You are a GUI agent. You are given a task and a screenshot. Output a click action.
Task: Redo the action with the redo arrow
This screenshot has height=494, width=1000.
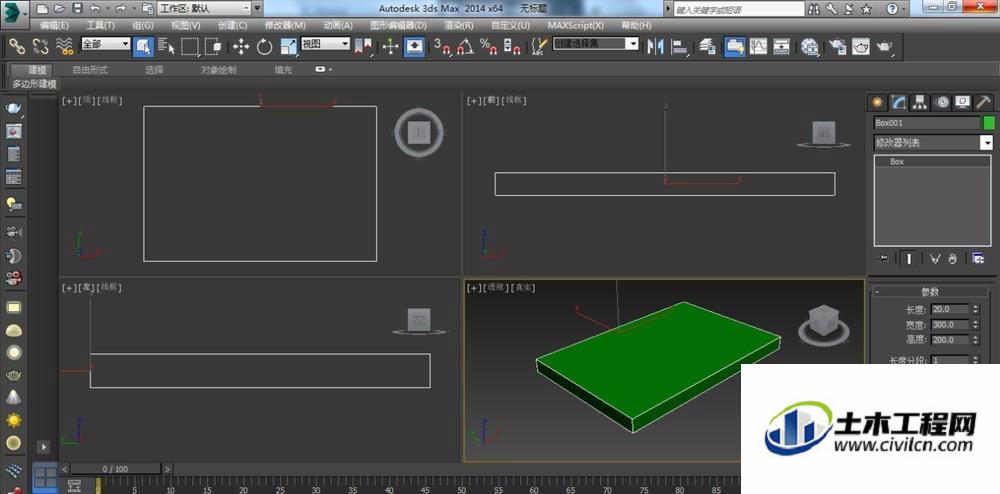pos(120,9)
